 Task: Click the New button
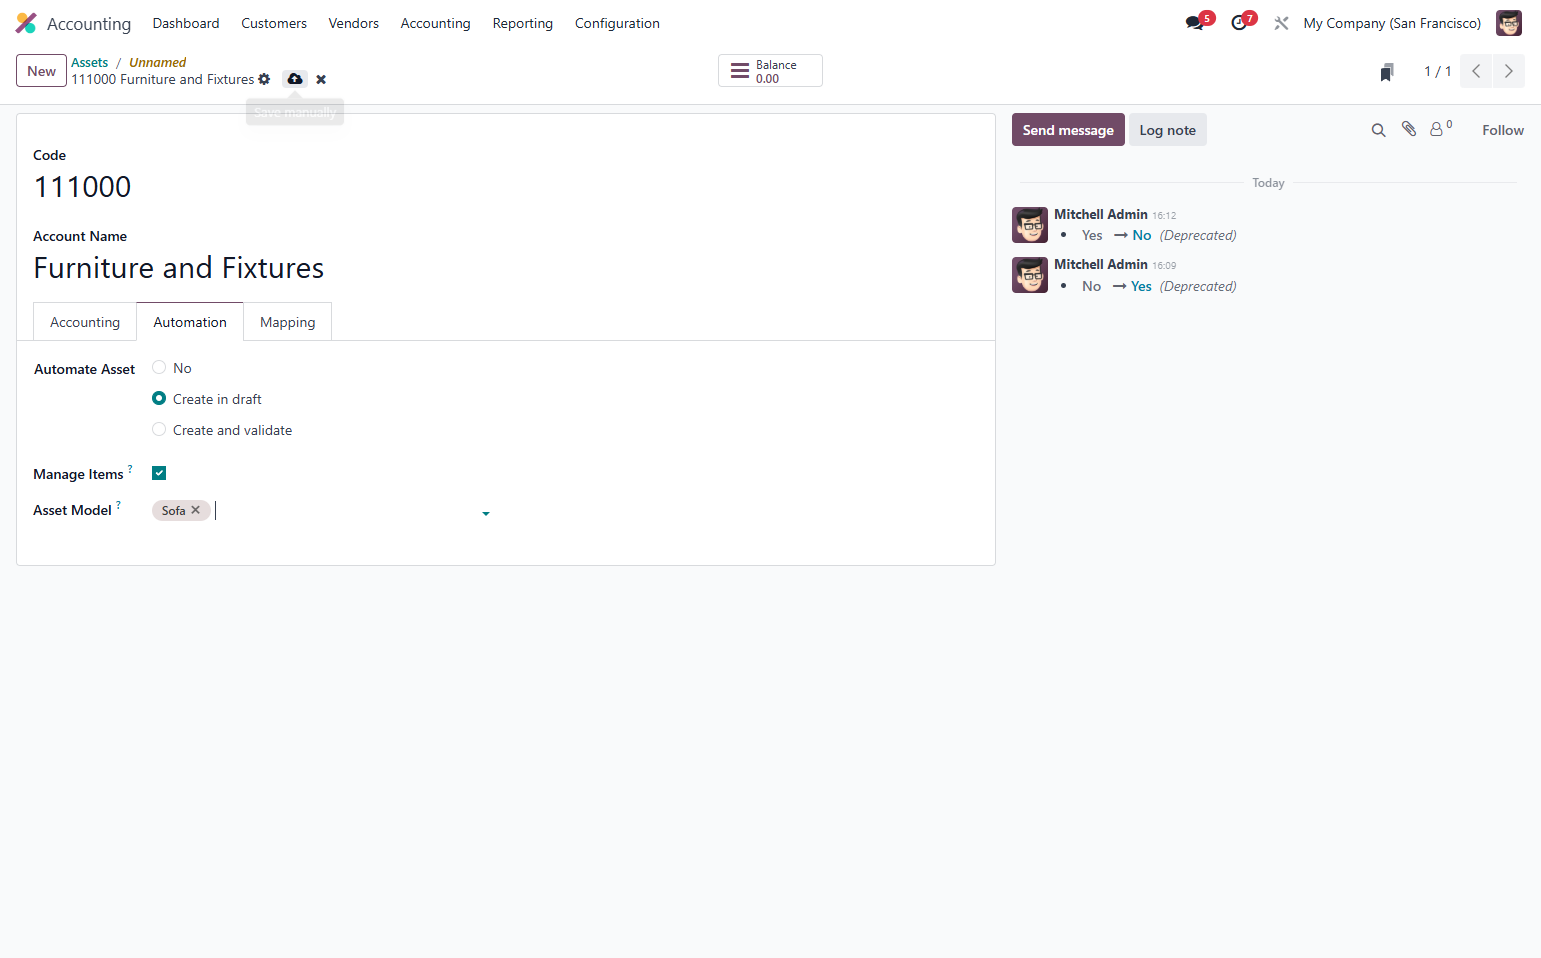42,71
